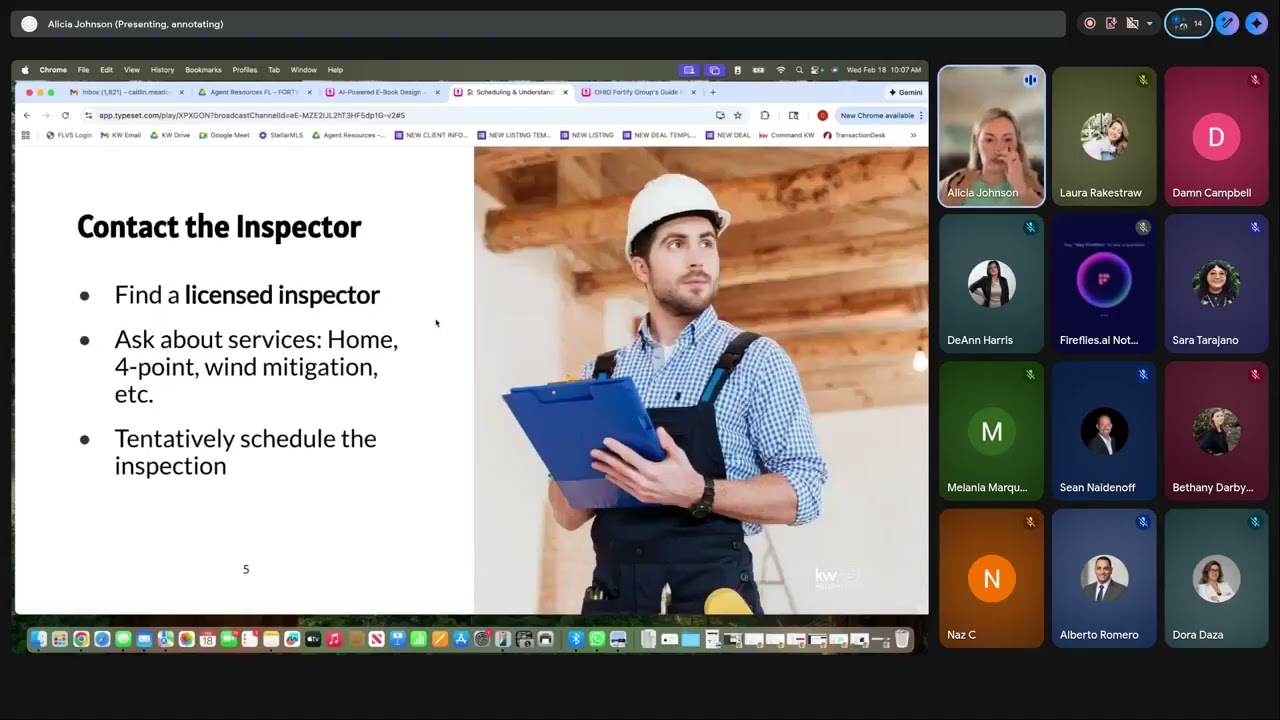Click Bethany Darby's muted microphone icon
This screenshot has width=1280, height=720.
coord(1255,375)
